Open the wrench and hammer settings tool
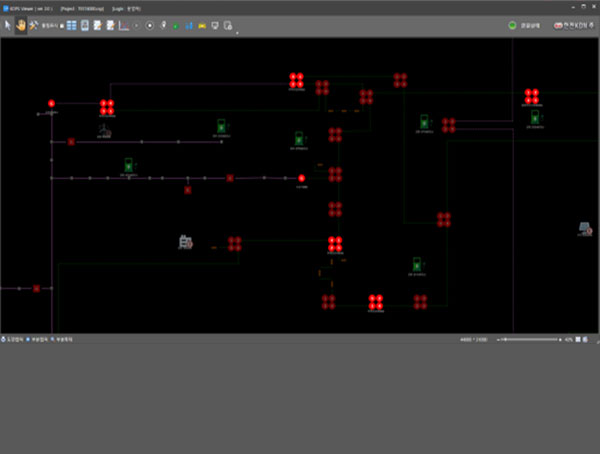 click(32, 25)
